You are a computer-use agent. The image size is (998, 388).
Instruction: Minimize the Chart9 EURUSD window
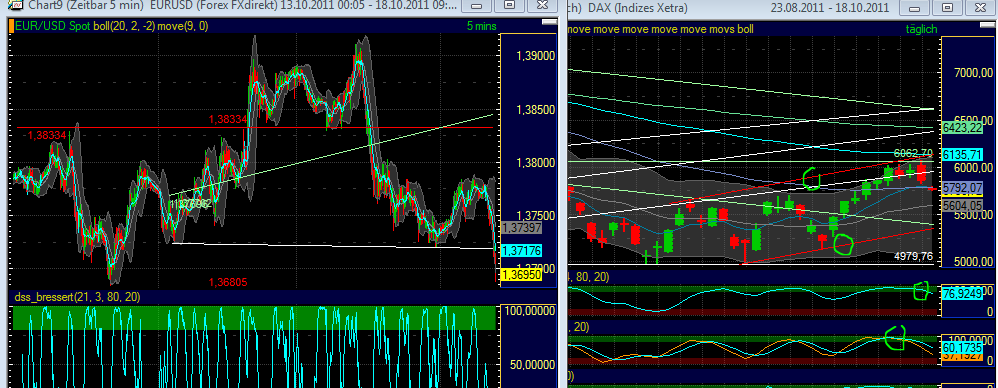click(475, 6)
